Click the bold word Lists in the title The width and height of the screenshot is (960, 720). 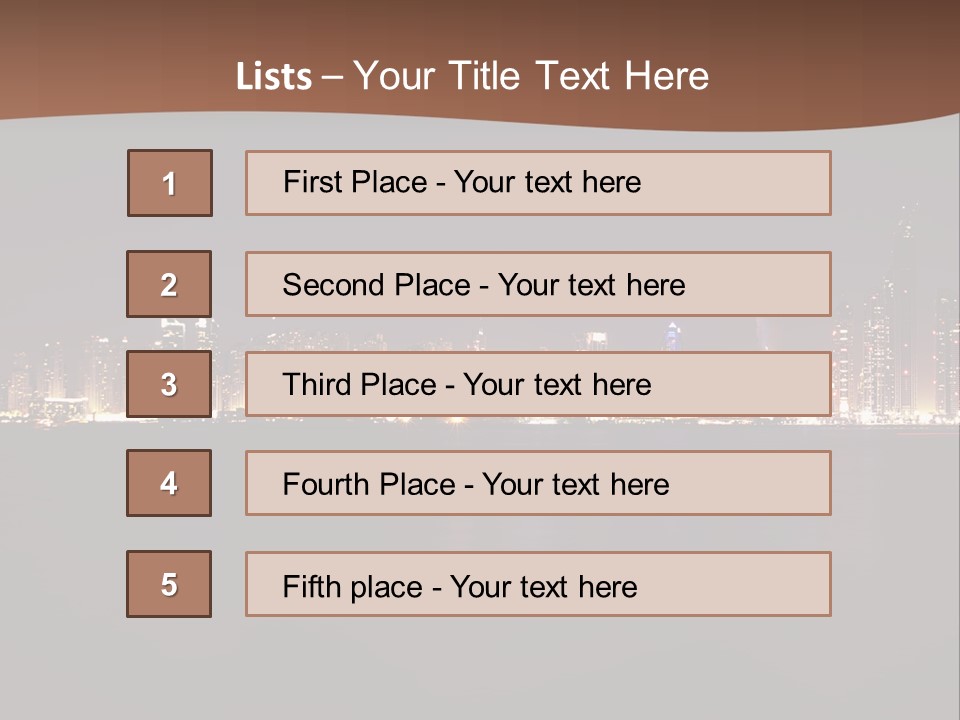pos(273,77)
